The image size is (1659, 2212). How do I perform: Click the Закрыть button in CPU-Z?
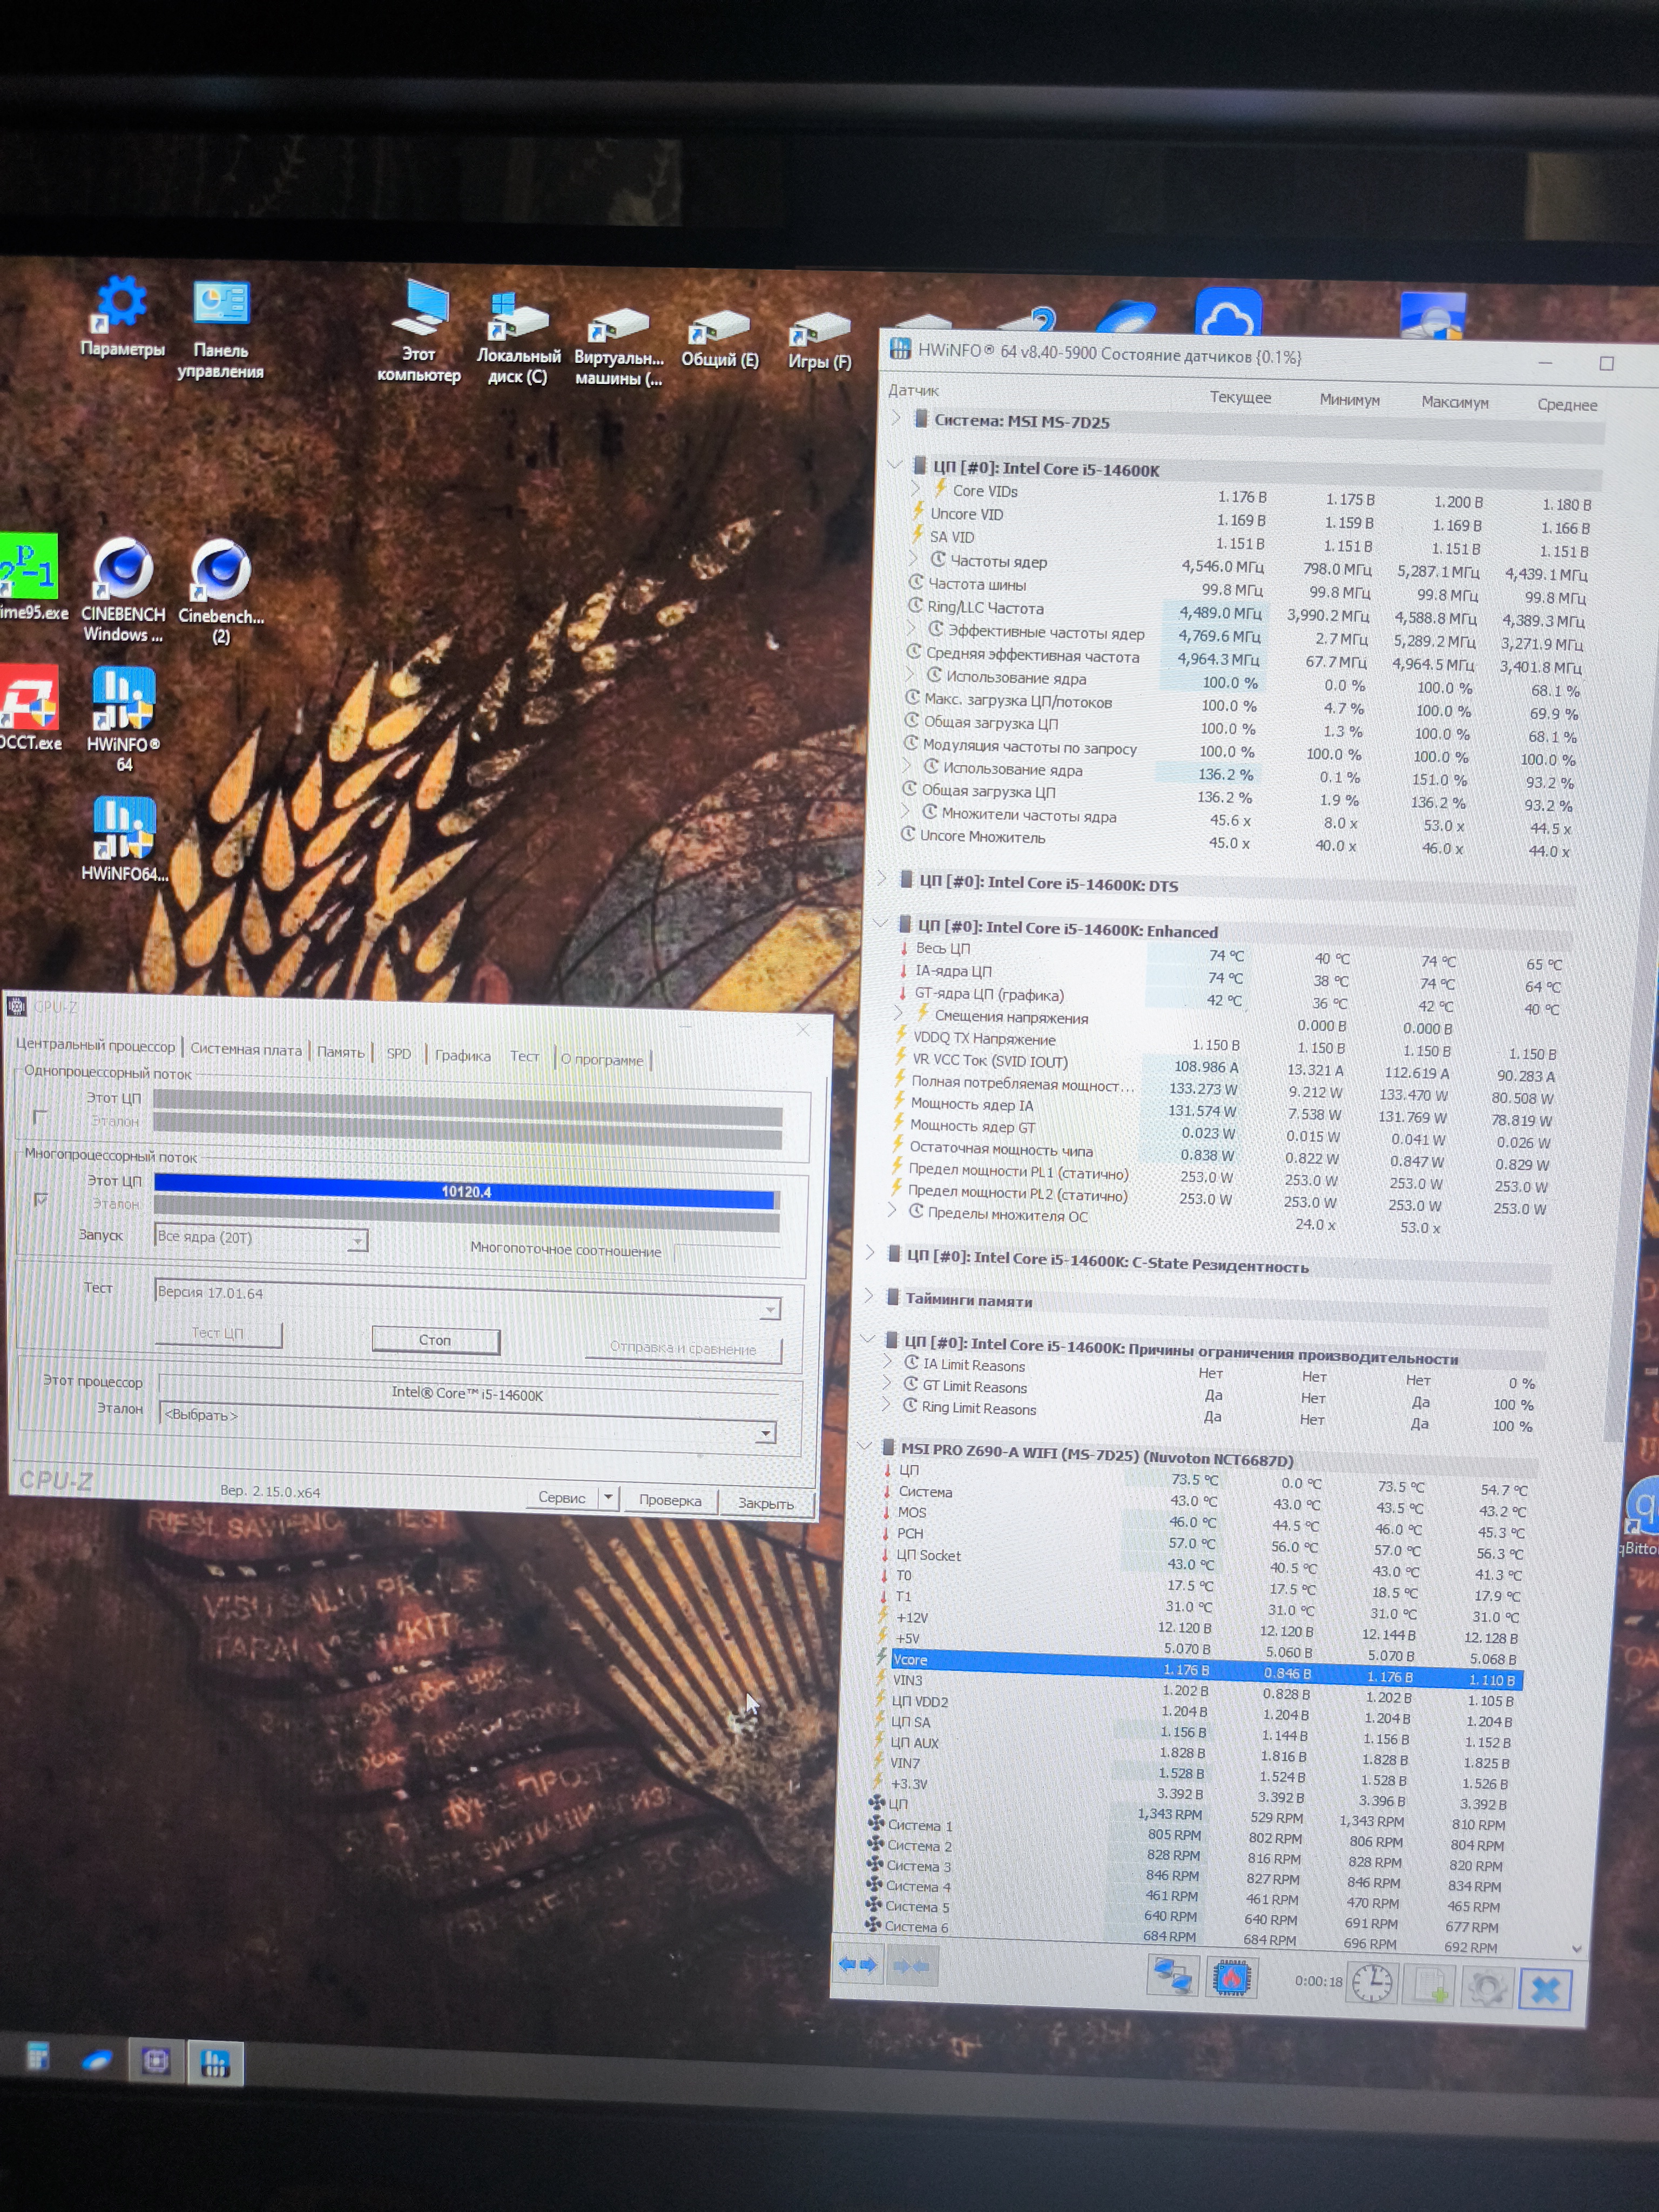pyautogui.click(x=765, y=1503)
